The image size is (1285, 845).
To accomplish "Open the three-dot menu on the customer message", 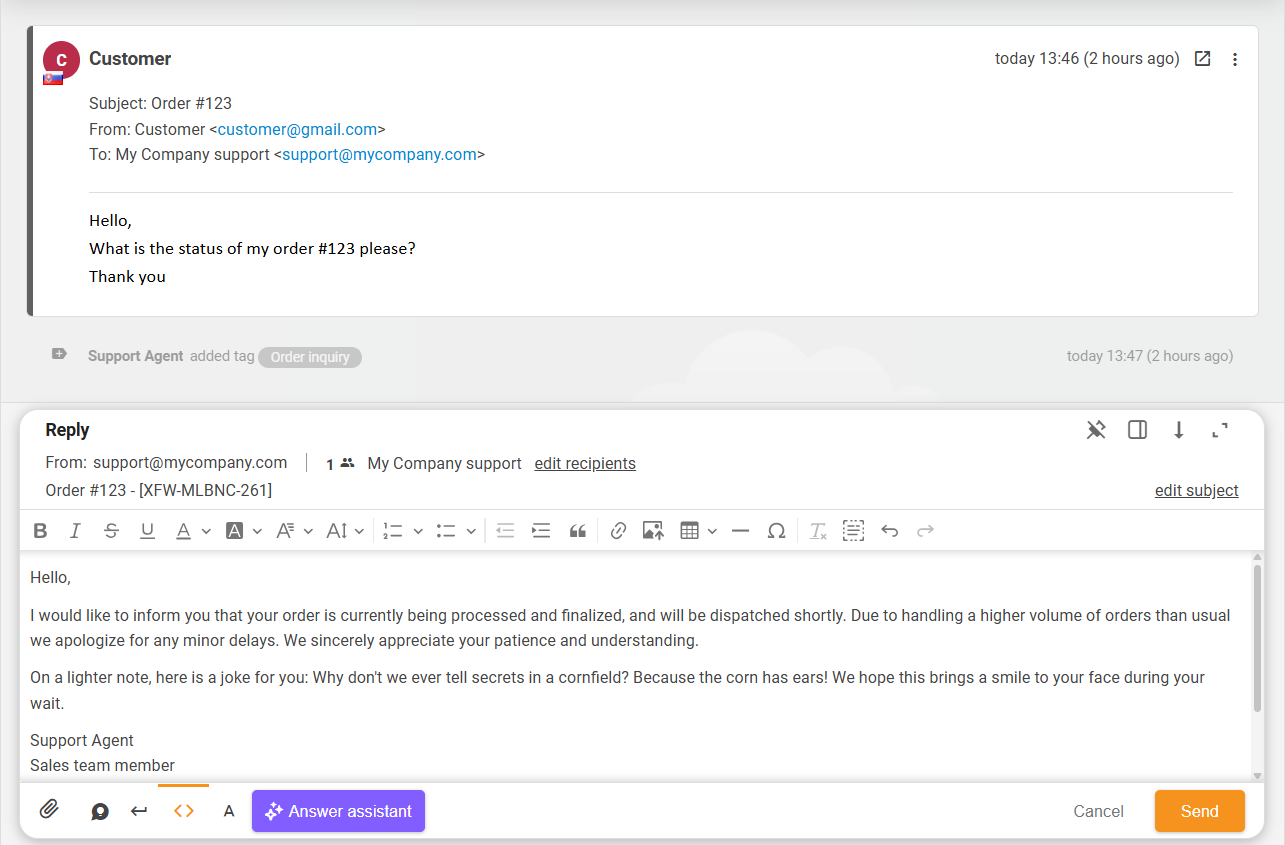I will 1235,59.
